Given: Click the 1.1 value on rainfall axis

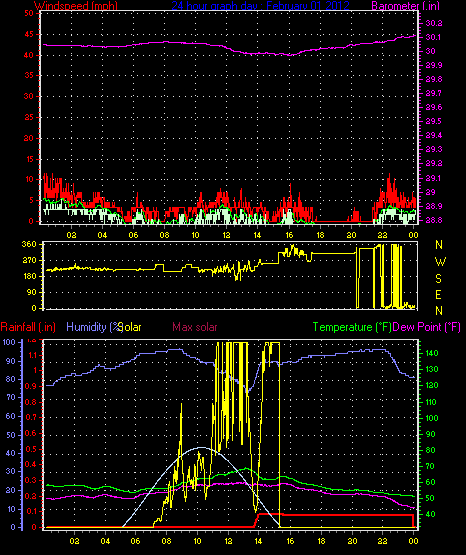Looking at the screenshot, I should pyautogui.click(x=31, y=355).
